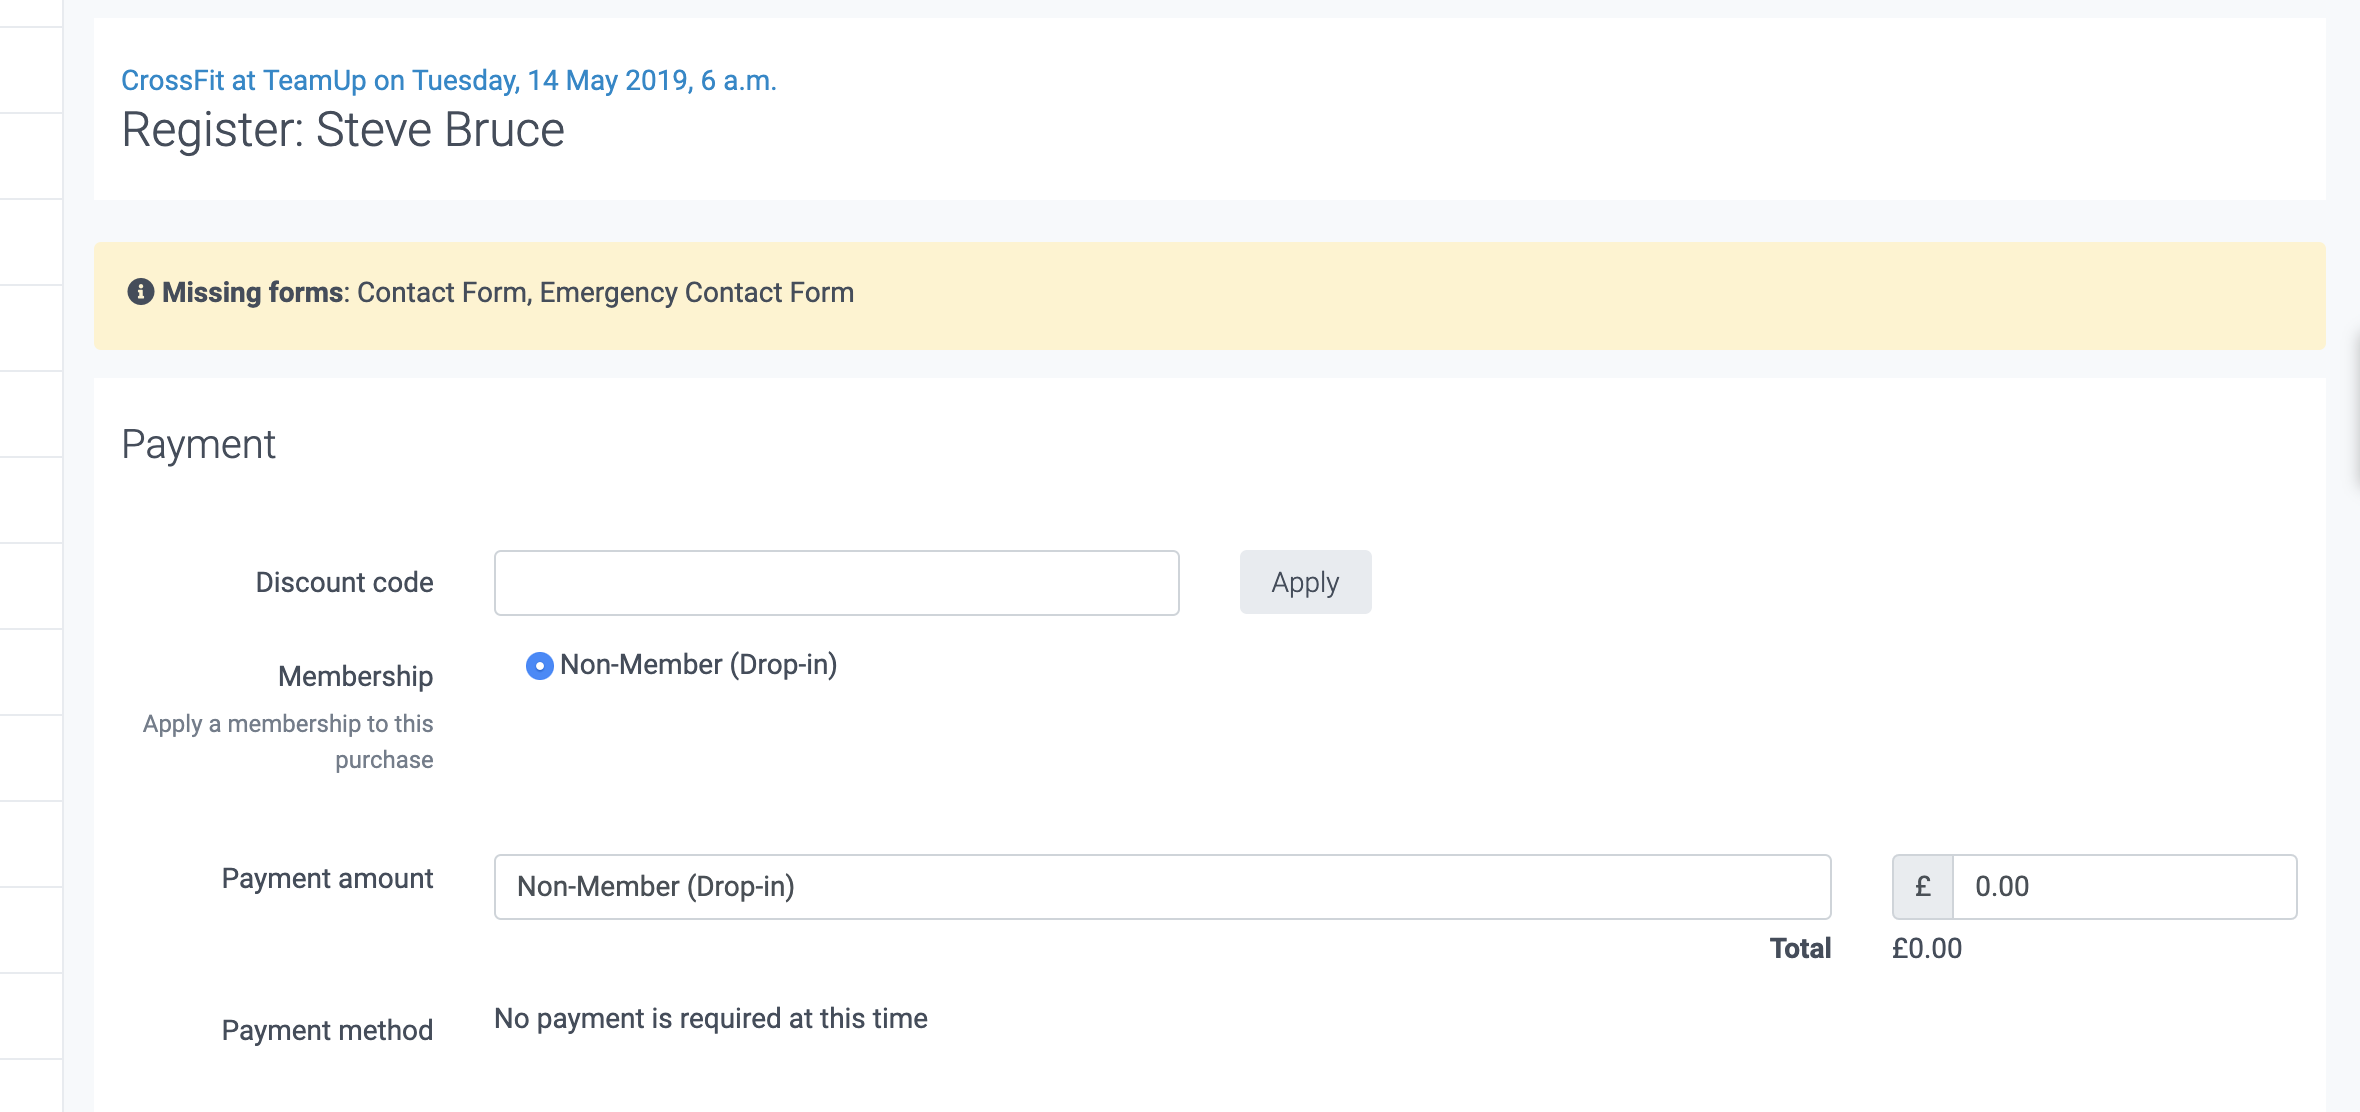Click the £0.00 total value
Viewport: 2360px width, 1112px height.
(1926, 949)
